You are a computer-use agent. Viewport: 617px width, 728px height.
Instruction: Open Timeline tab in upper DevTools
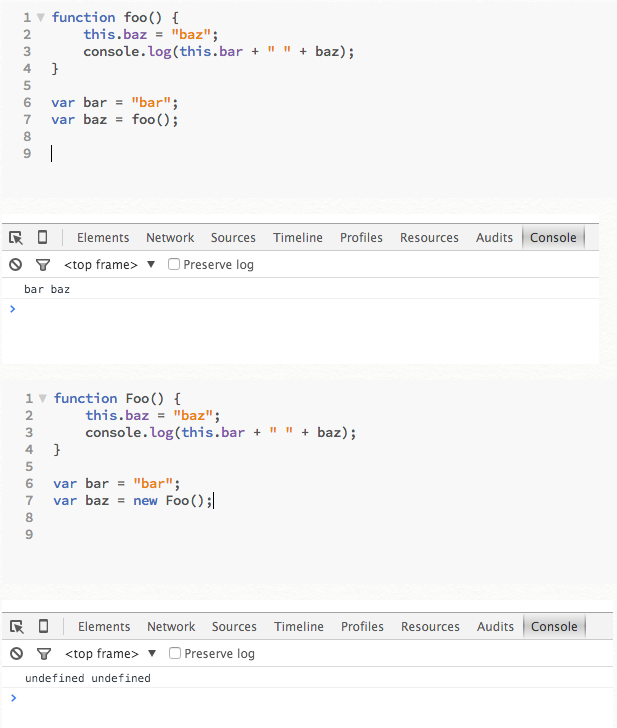pyautogui.click(x=298, y=238)
